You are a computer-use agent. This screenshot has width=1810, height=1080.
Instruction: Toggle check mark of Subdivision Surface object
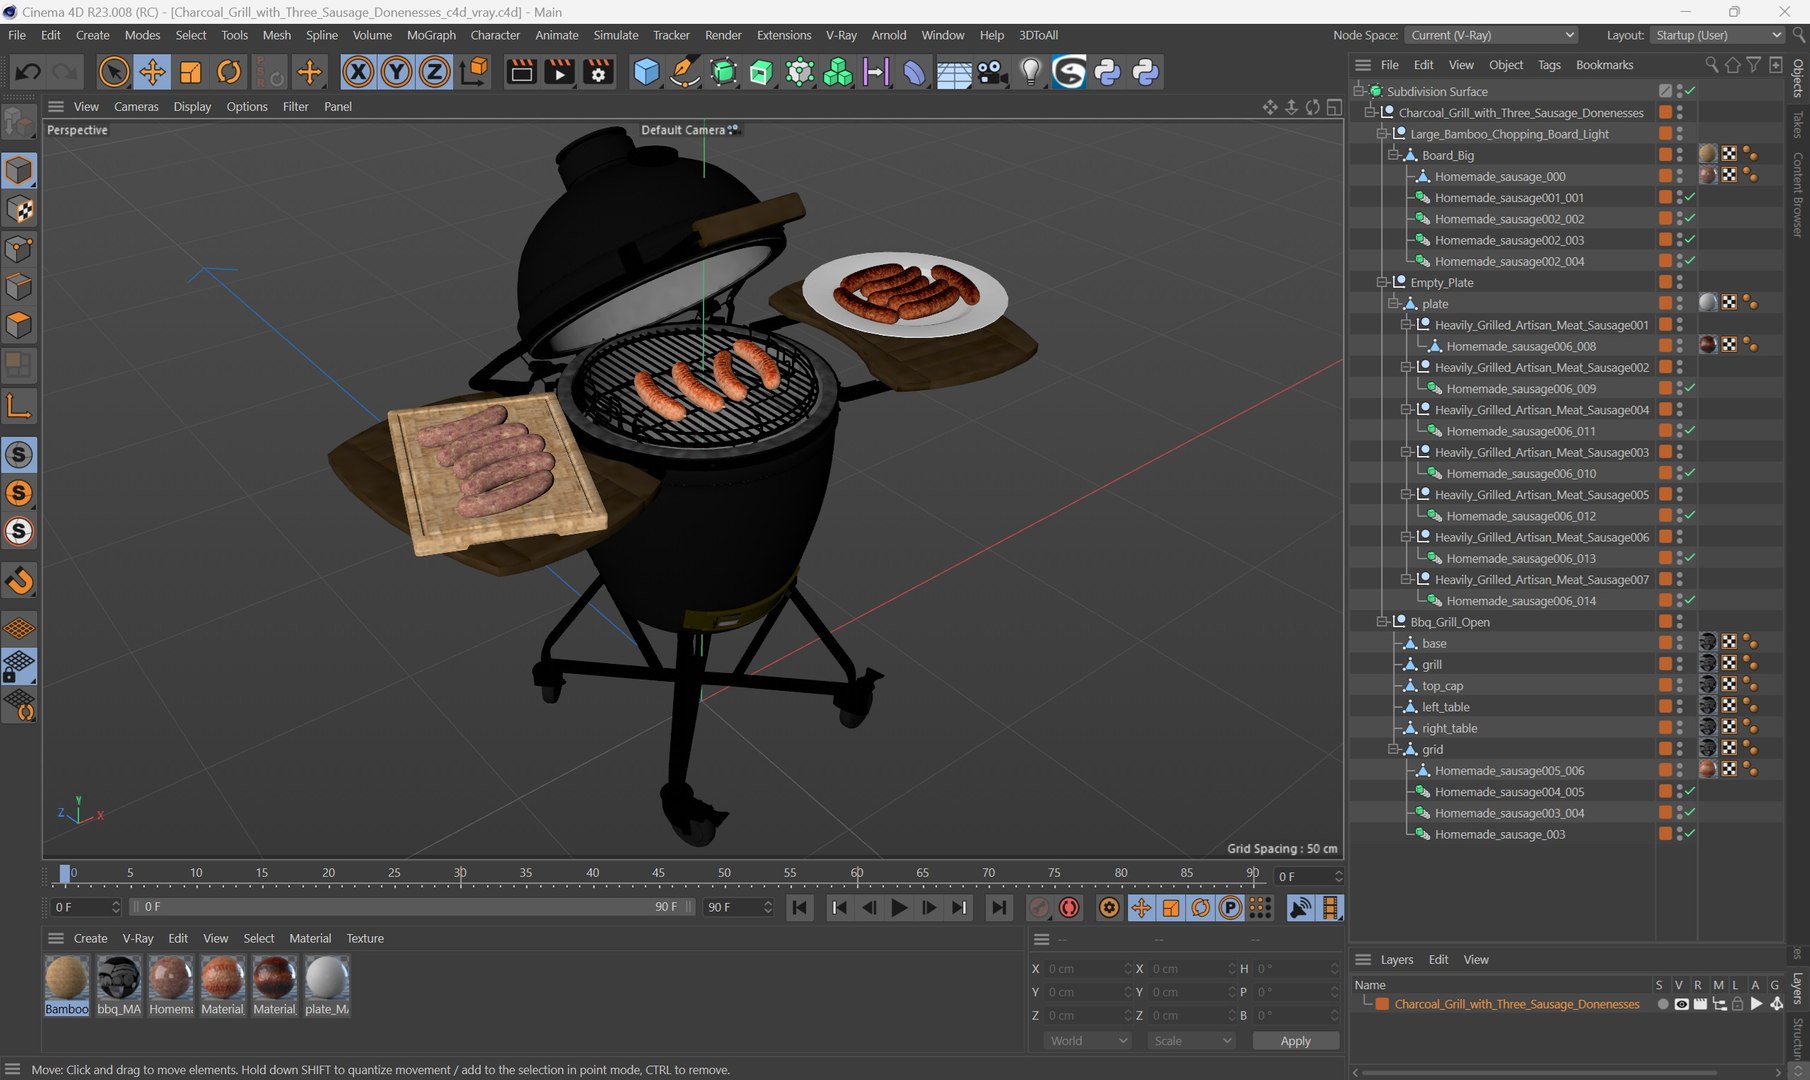[1690, 91]
